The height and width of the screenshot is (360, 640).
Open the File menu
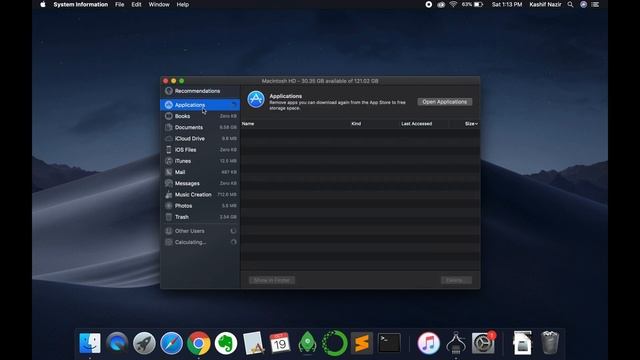click(x=120, y=4)
